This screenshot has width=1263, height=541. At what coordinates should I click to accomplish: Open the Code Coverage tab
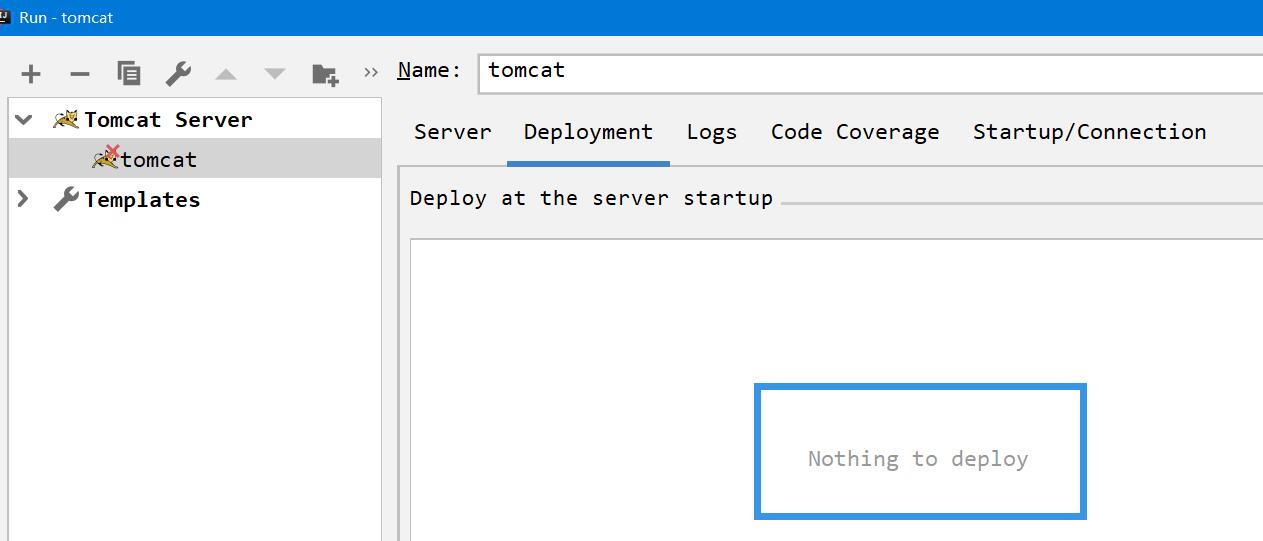855,132
